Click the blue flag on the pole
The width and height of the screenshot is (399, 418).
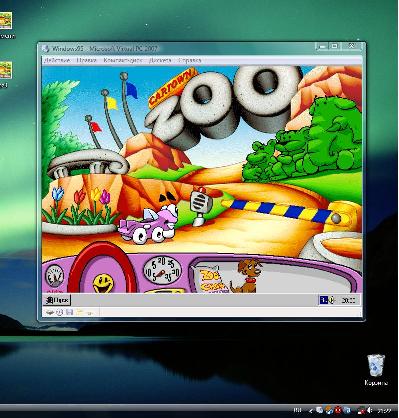click(132, 90)
